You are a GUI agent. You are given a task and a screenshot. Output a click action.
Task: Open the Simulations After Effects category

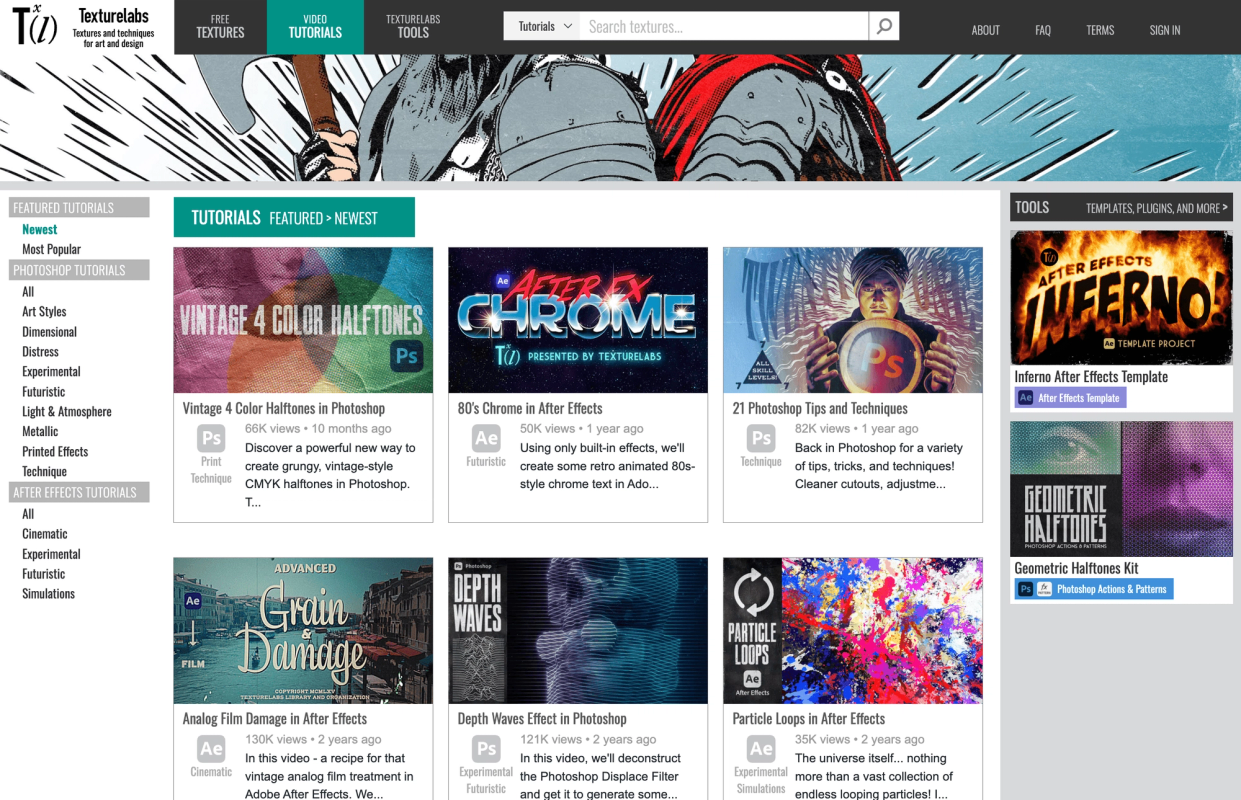point(48,593)
